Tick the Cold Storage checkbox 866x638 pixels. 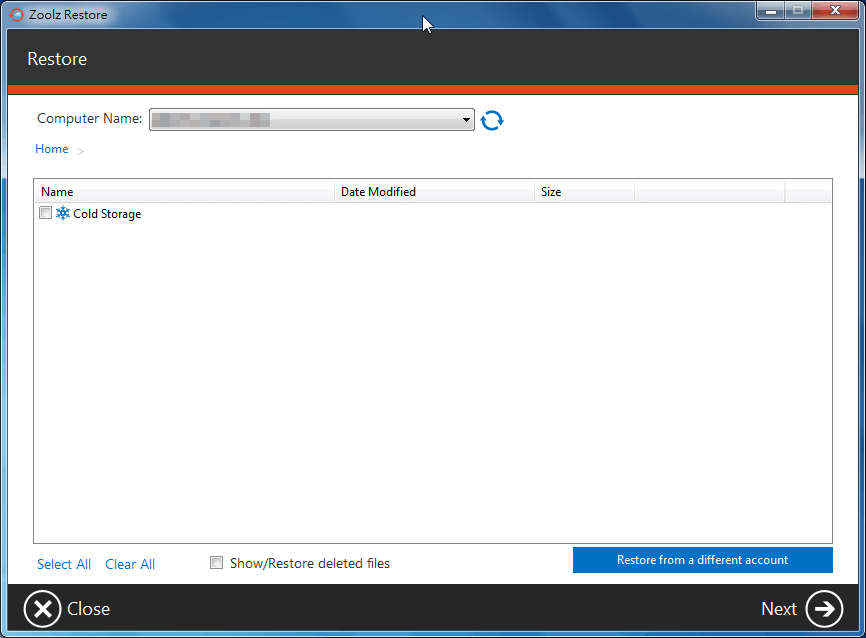coord(45,213)
